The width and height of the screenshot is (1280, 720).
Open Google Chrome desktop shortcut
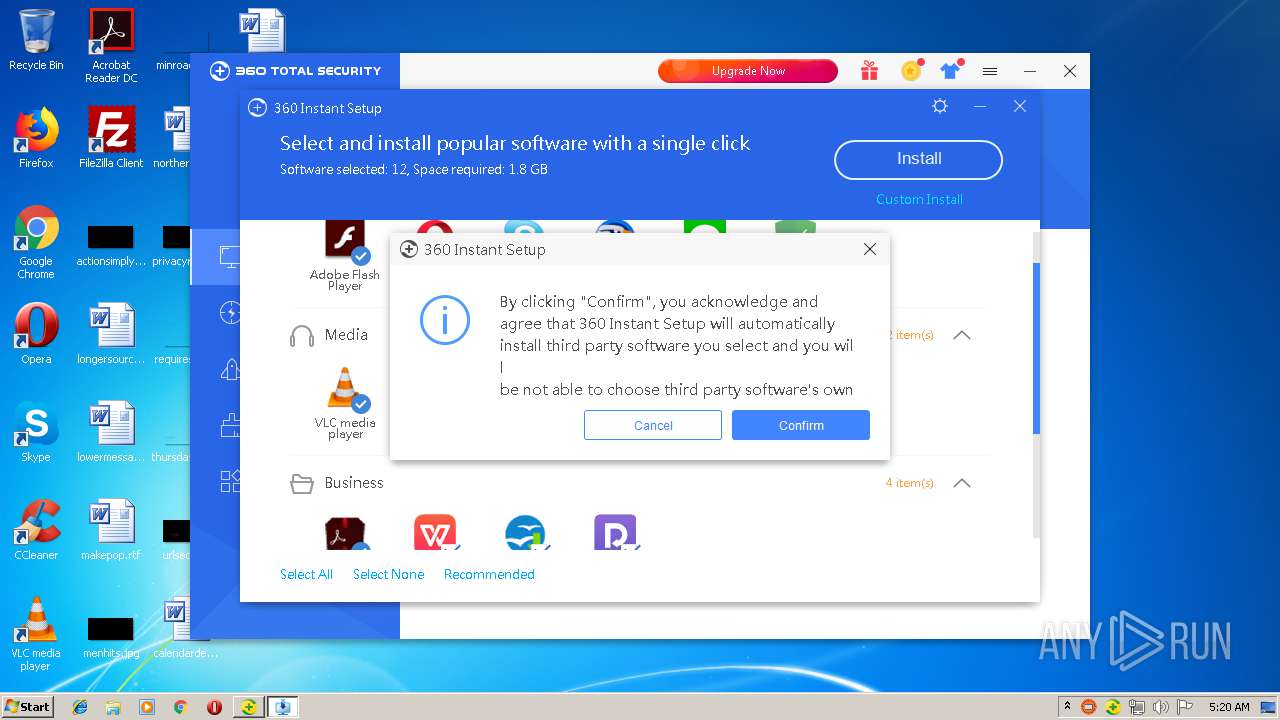(x=36, y=242)
